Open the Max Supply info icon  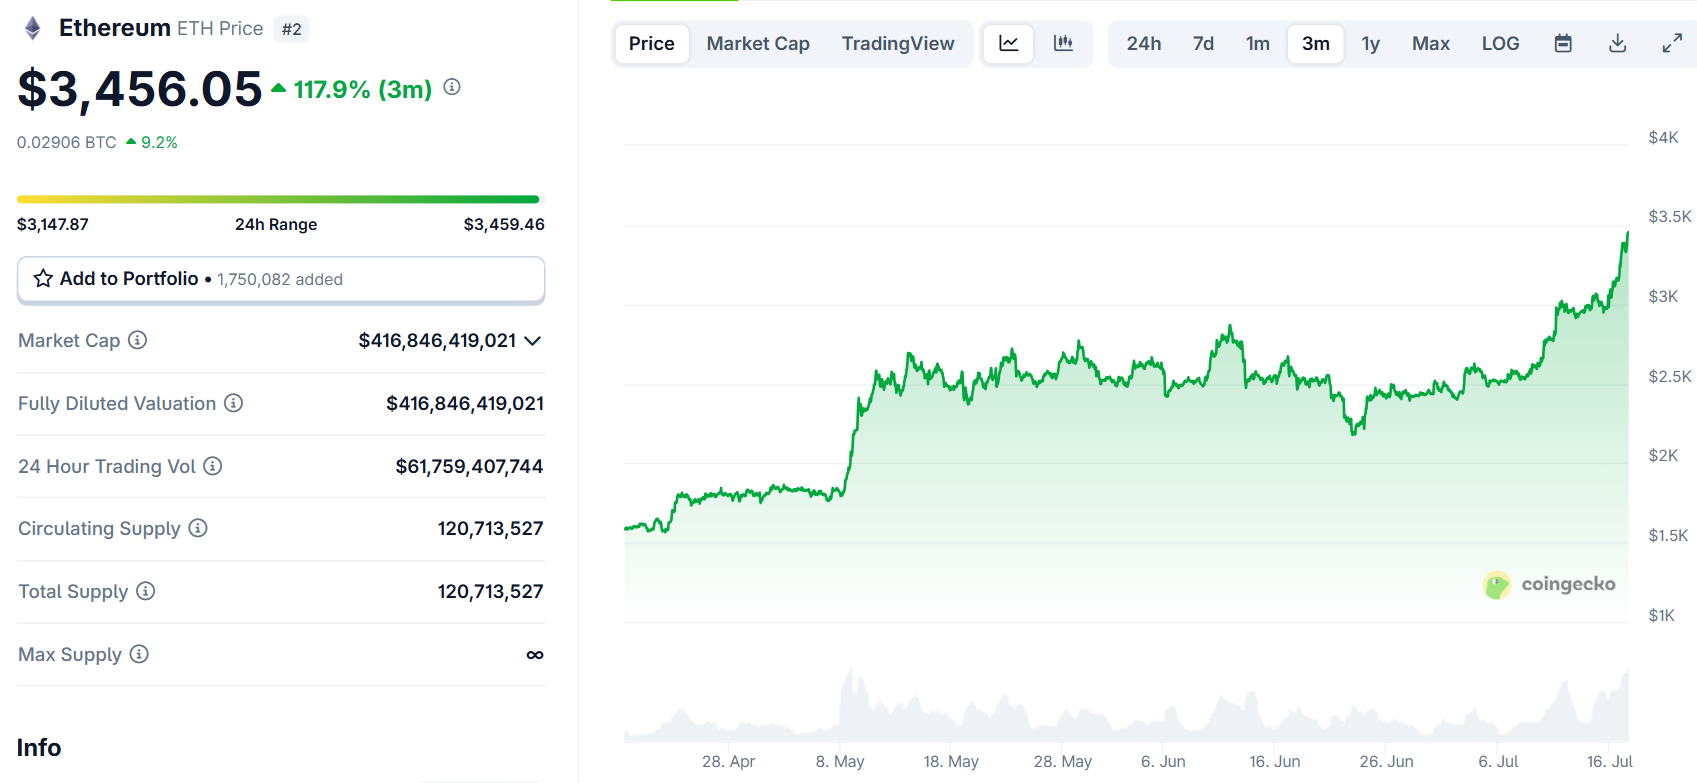(x=139, y=654)
